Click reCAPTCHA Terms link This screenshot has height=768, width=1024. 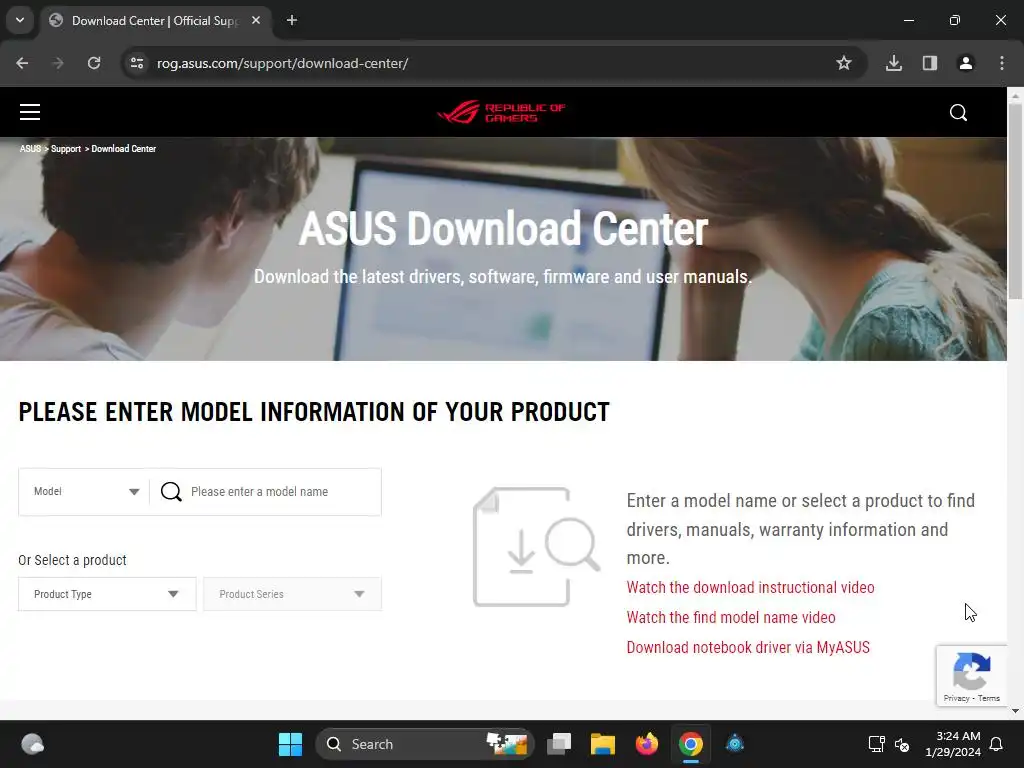tap(989, 698)
